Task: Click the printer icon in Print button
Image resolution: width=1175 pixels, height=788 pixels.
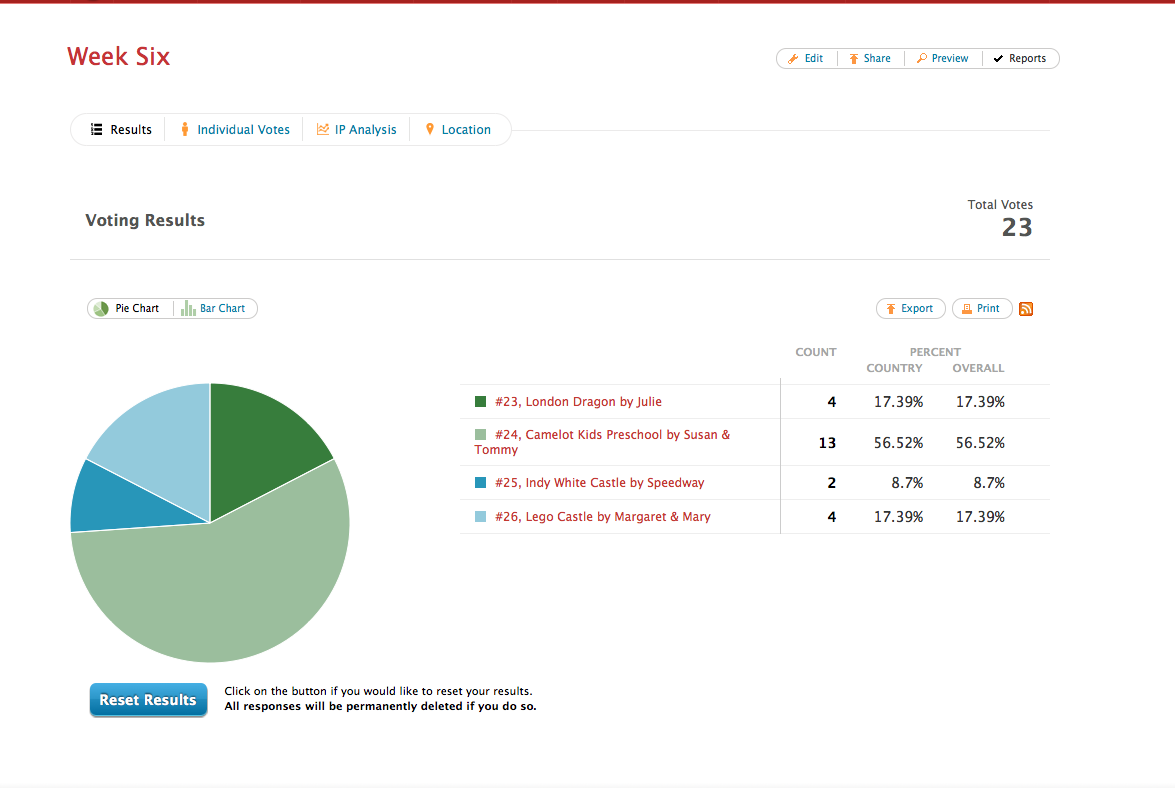Action: (967, 309)
